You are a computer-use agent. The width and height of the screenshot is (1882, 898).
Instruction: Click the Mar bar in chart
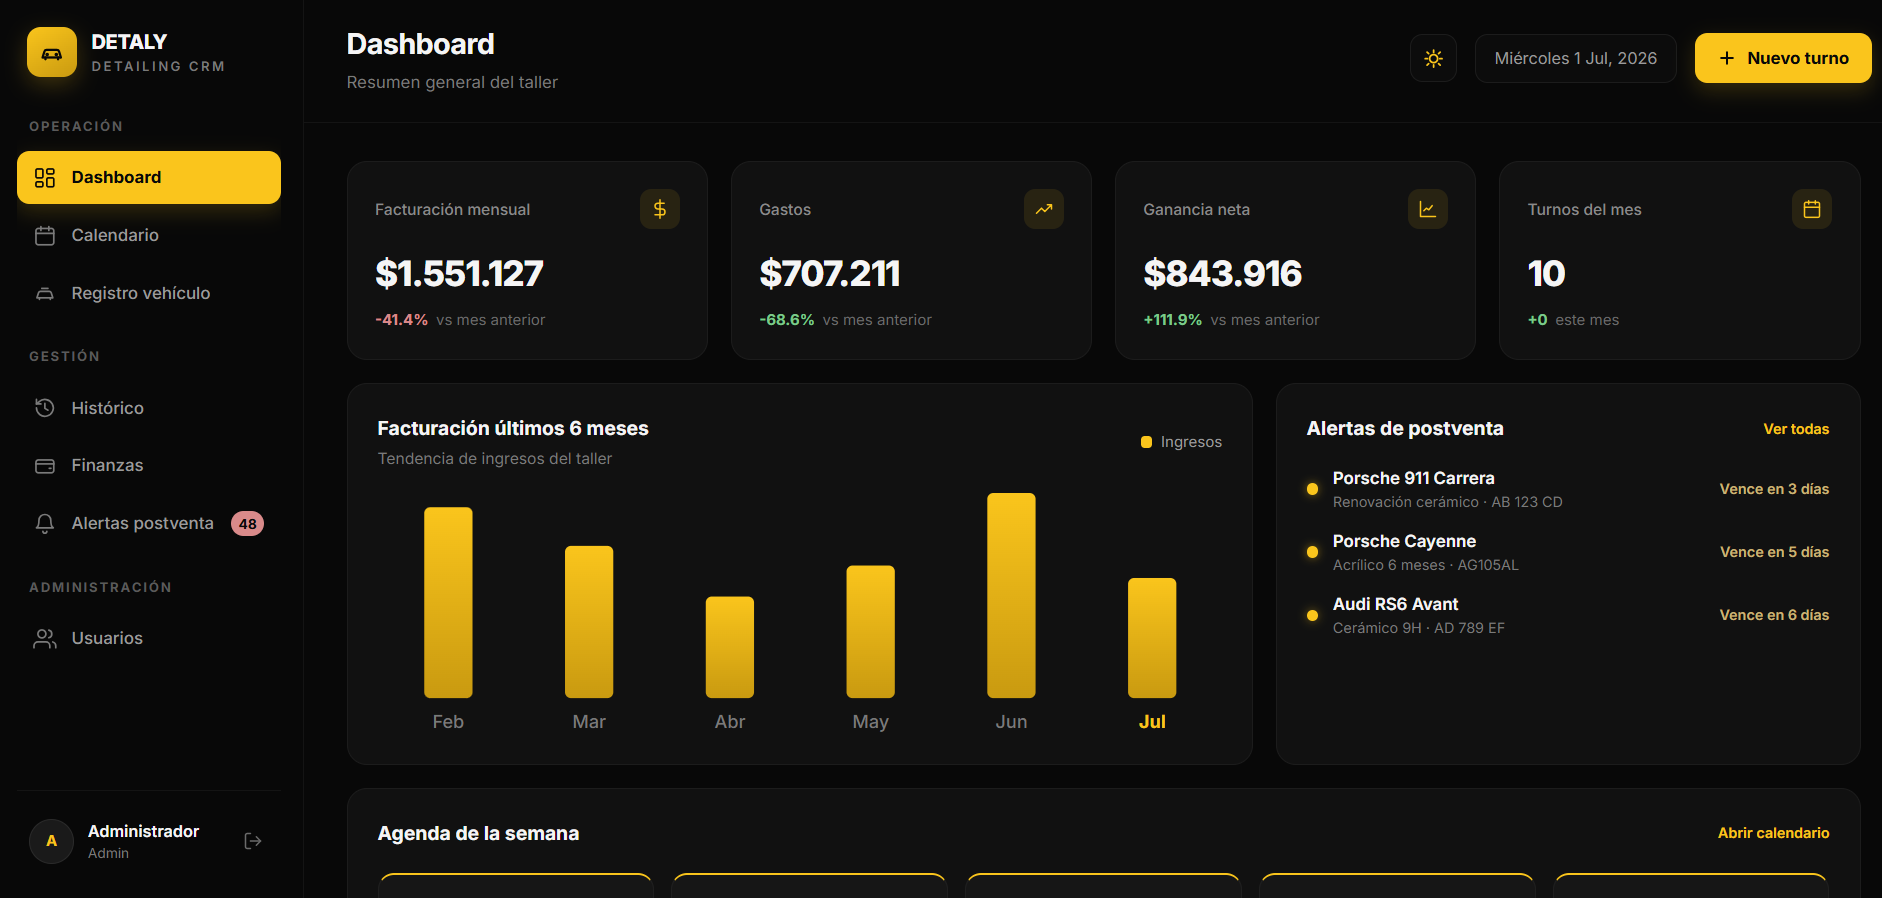(589, 622)
